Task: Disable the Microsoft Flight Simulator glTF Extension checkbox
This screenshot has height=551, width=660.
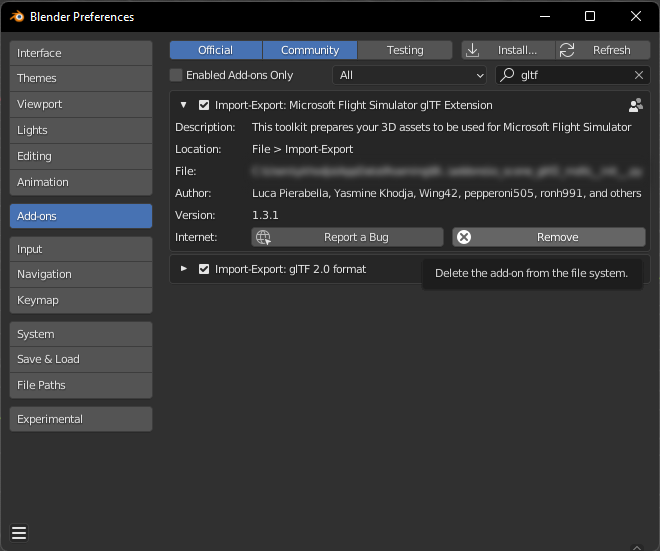Action: tap(204, 105)
